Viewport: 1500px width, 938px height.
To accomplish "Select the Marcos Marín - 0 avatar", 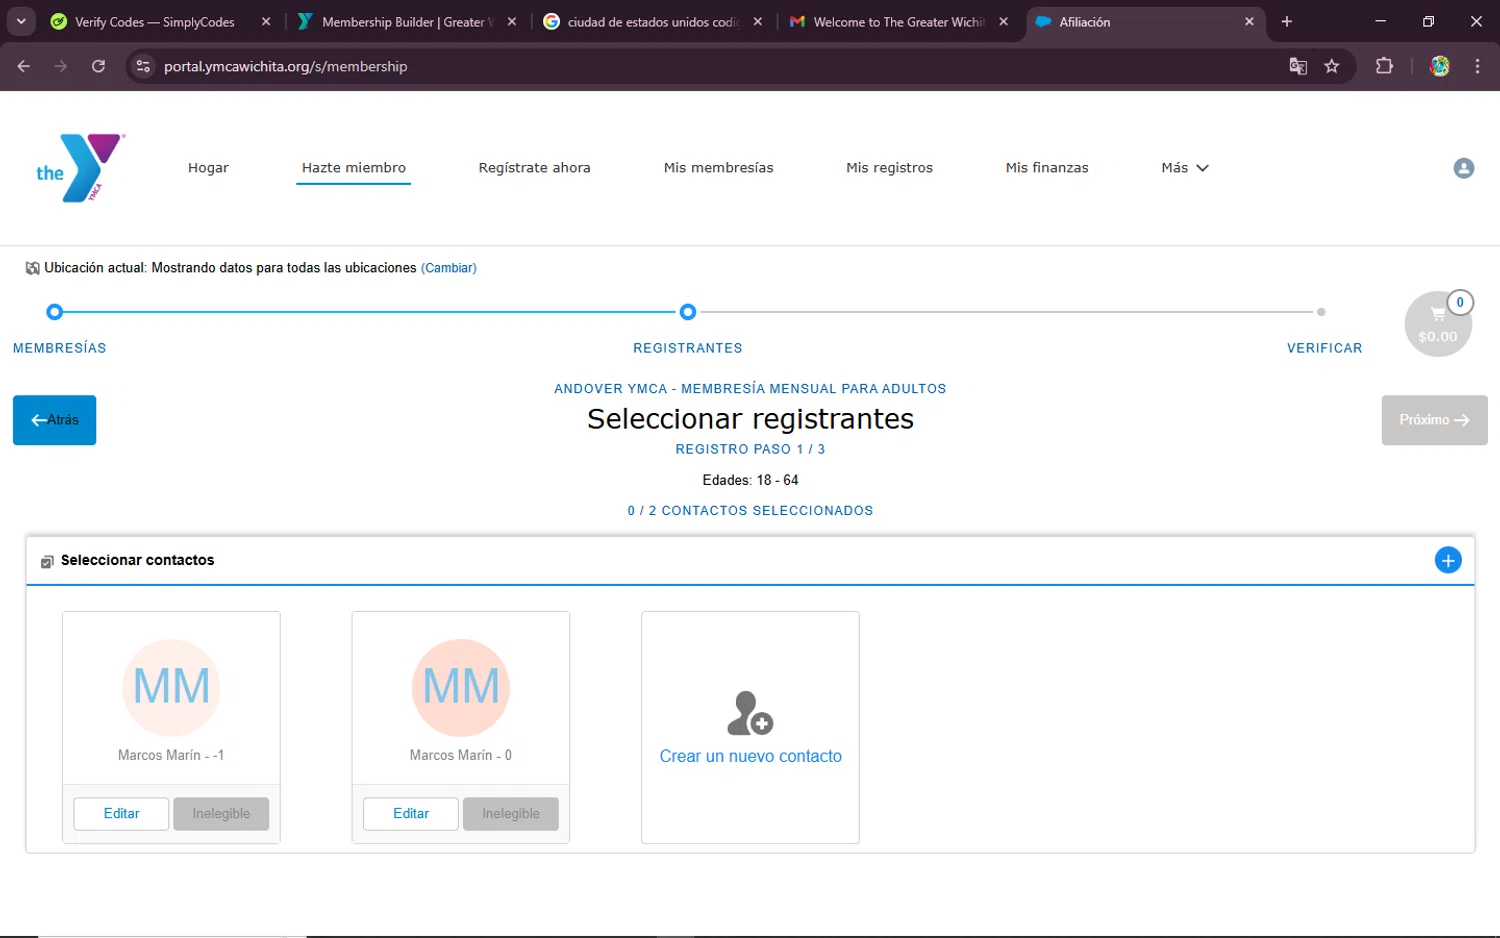I will pyautogui.click(x=461, y=688).
